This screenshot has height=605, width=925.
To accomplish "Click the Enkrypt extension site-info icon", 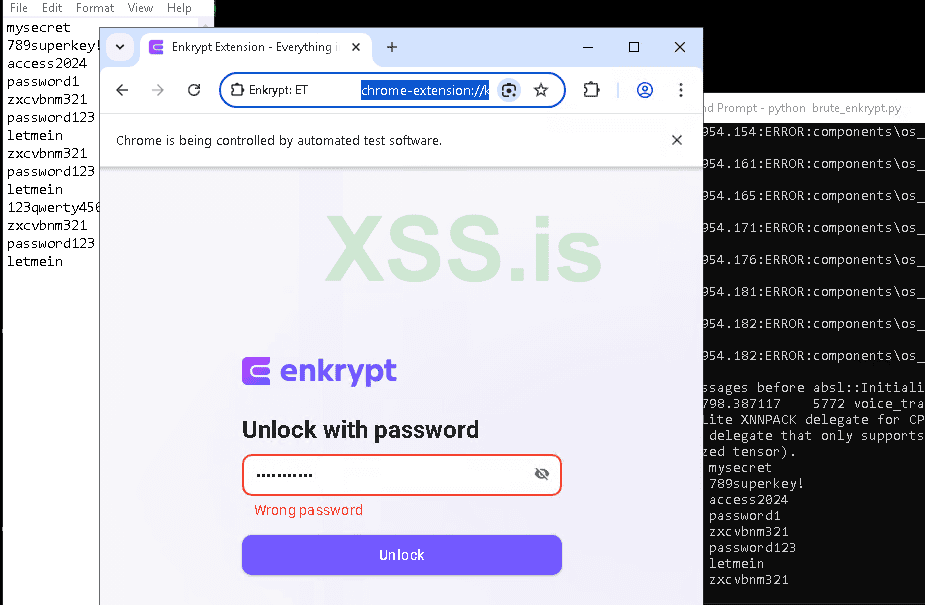I will coord(237,90).
